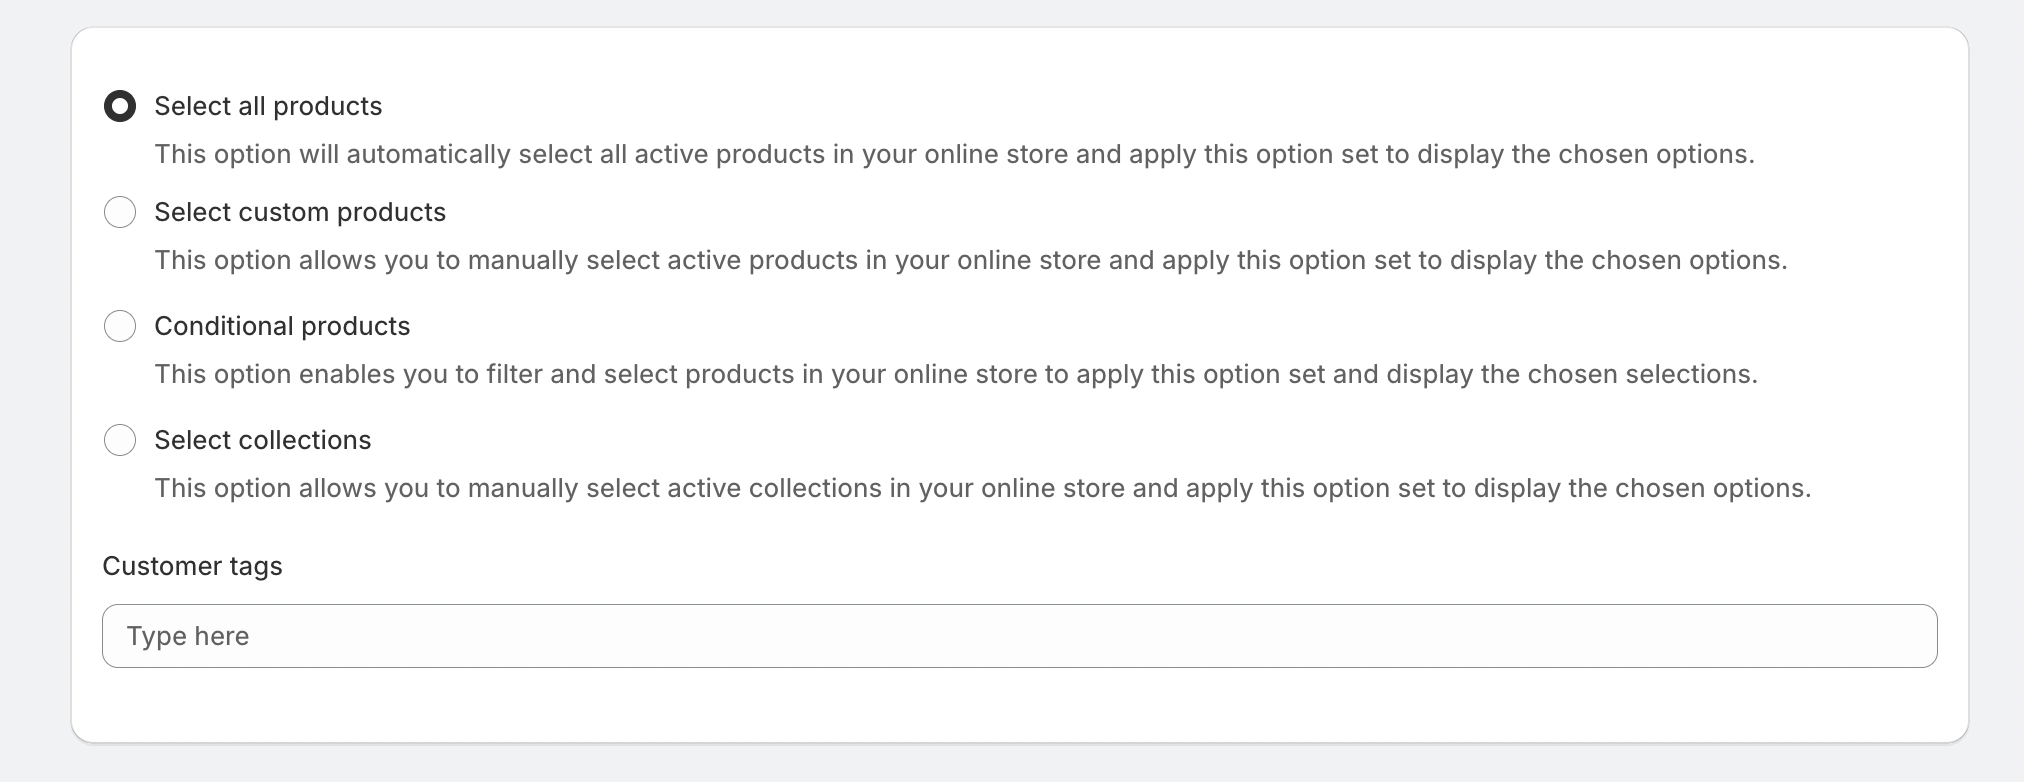Choose the 'Select custom products' radio option

(x=120, y=212)
